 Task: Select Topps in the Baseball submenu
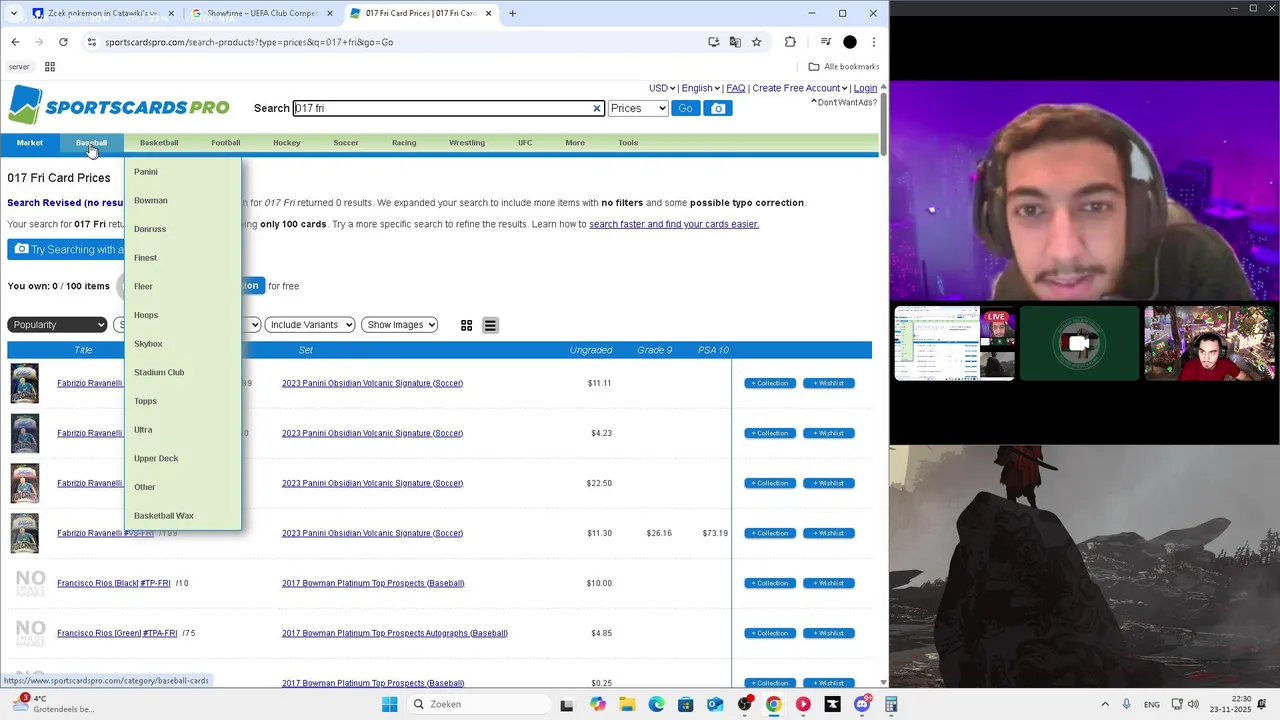pos(145,401)
